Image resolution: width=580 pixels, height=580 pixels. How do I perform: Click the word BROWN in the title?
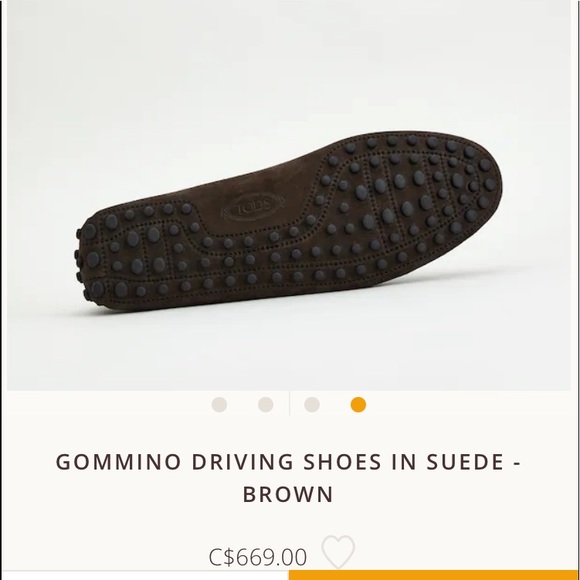[x=288, y=494]
